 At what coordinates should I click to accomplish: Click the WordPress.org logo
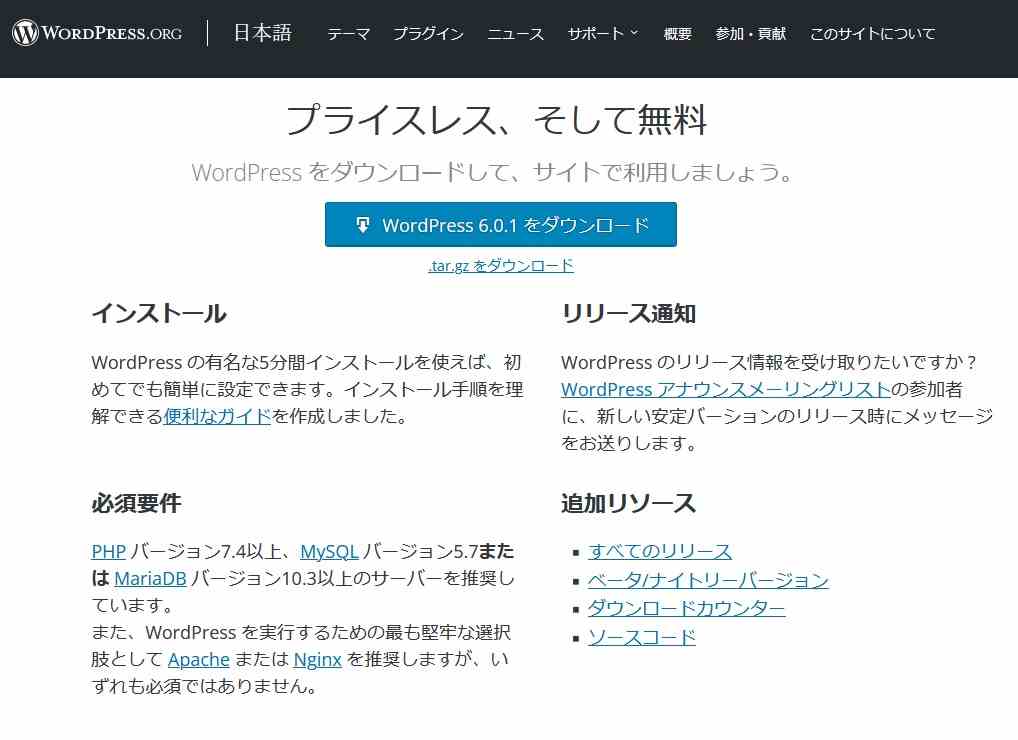(x=97, y=31)
